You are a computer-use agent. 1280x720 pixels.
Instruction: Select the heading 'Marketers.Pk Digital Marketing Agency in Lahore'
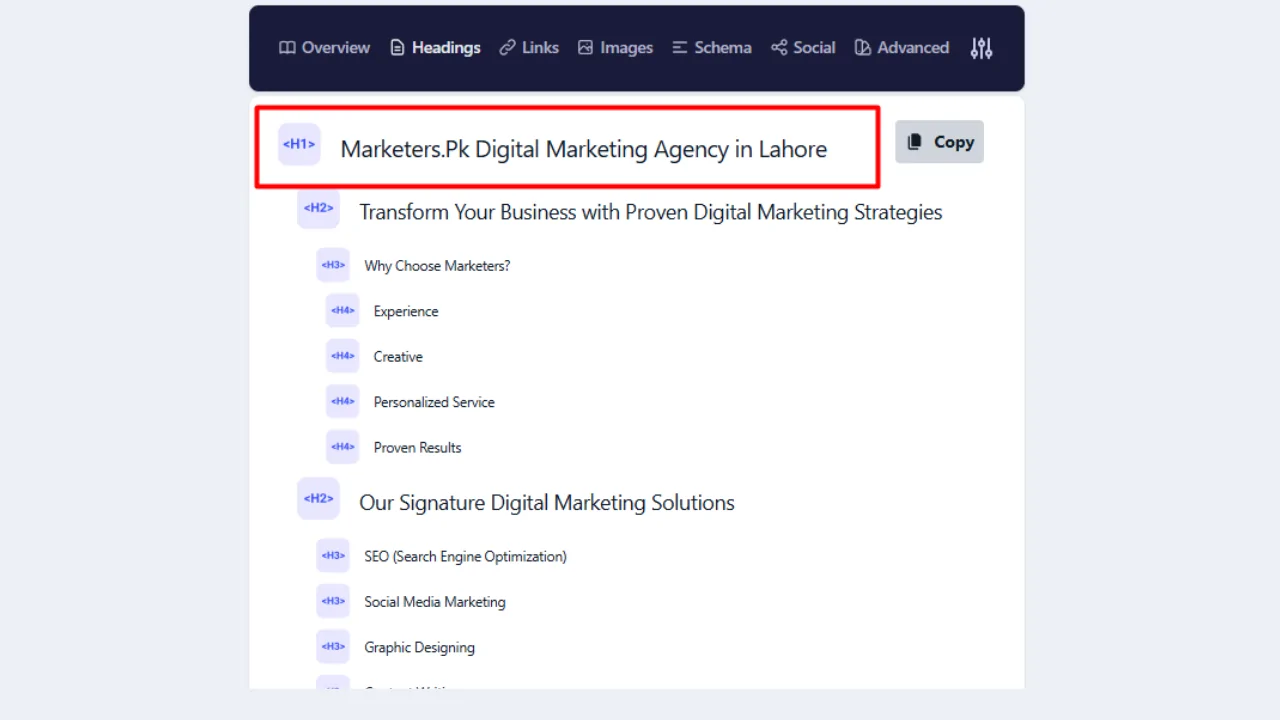(584, 149)
